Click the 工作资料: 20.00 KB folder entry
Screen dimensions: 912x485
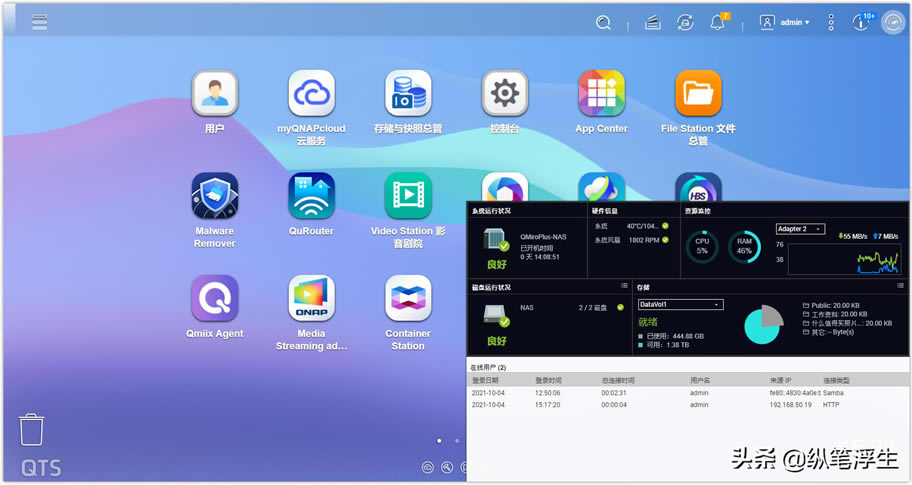point(835,314)
